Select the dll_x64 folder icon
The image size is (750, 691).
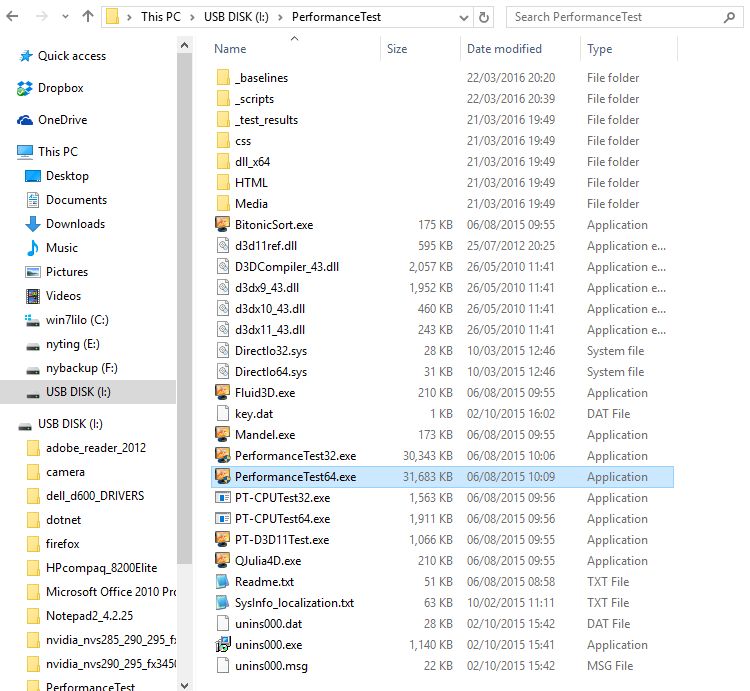pos(223,162)
